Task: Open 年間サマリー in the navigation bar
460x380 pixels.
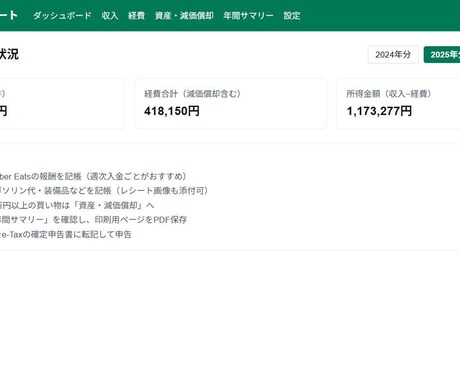Action: 248,16
